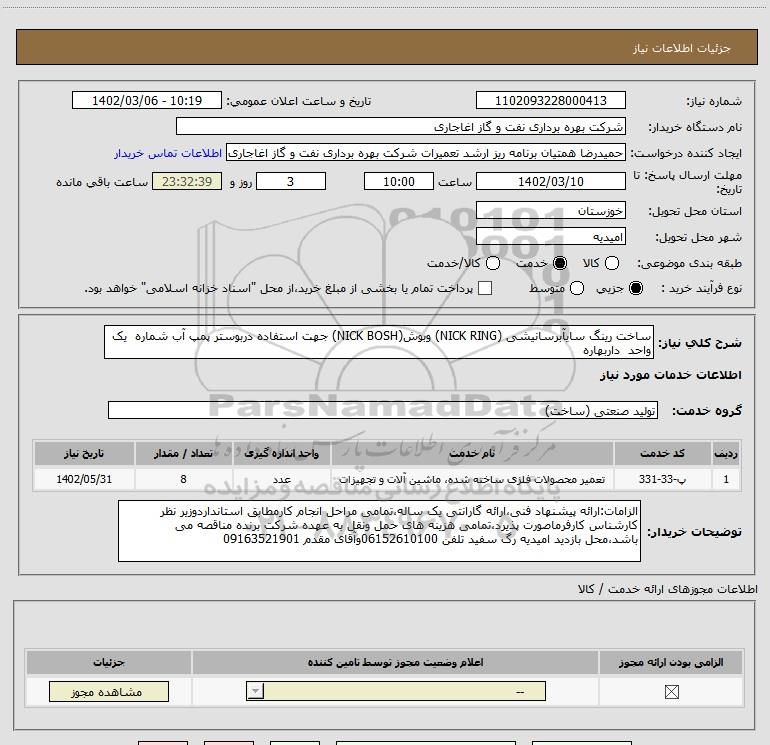Click the ردیف column header
Screen dimensions: 770x745
726,453
